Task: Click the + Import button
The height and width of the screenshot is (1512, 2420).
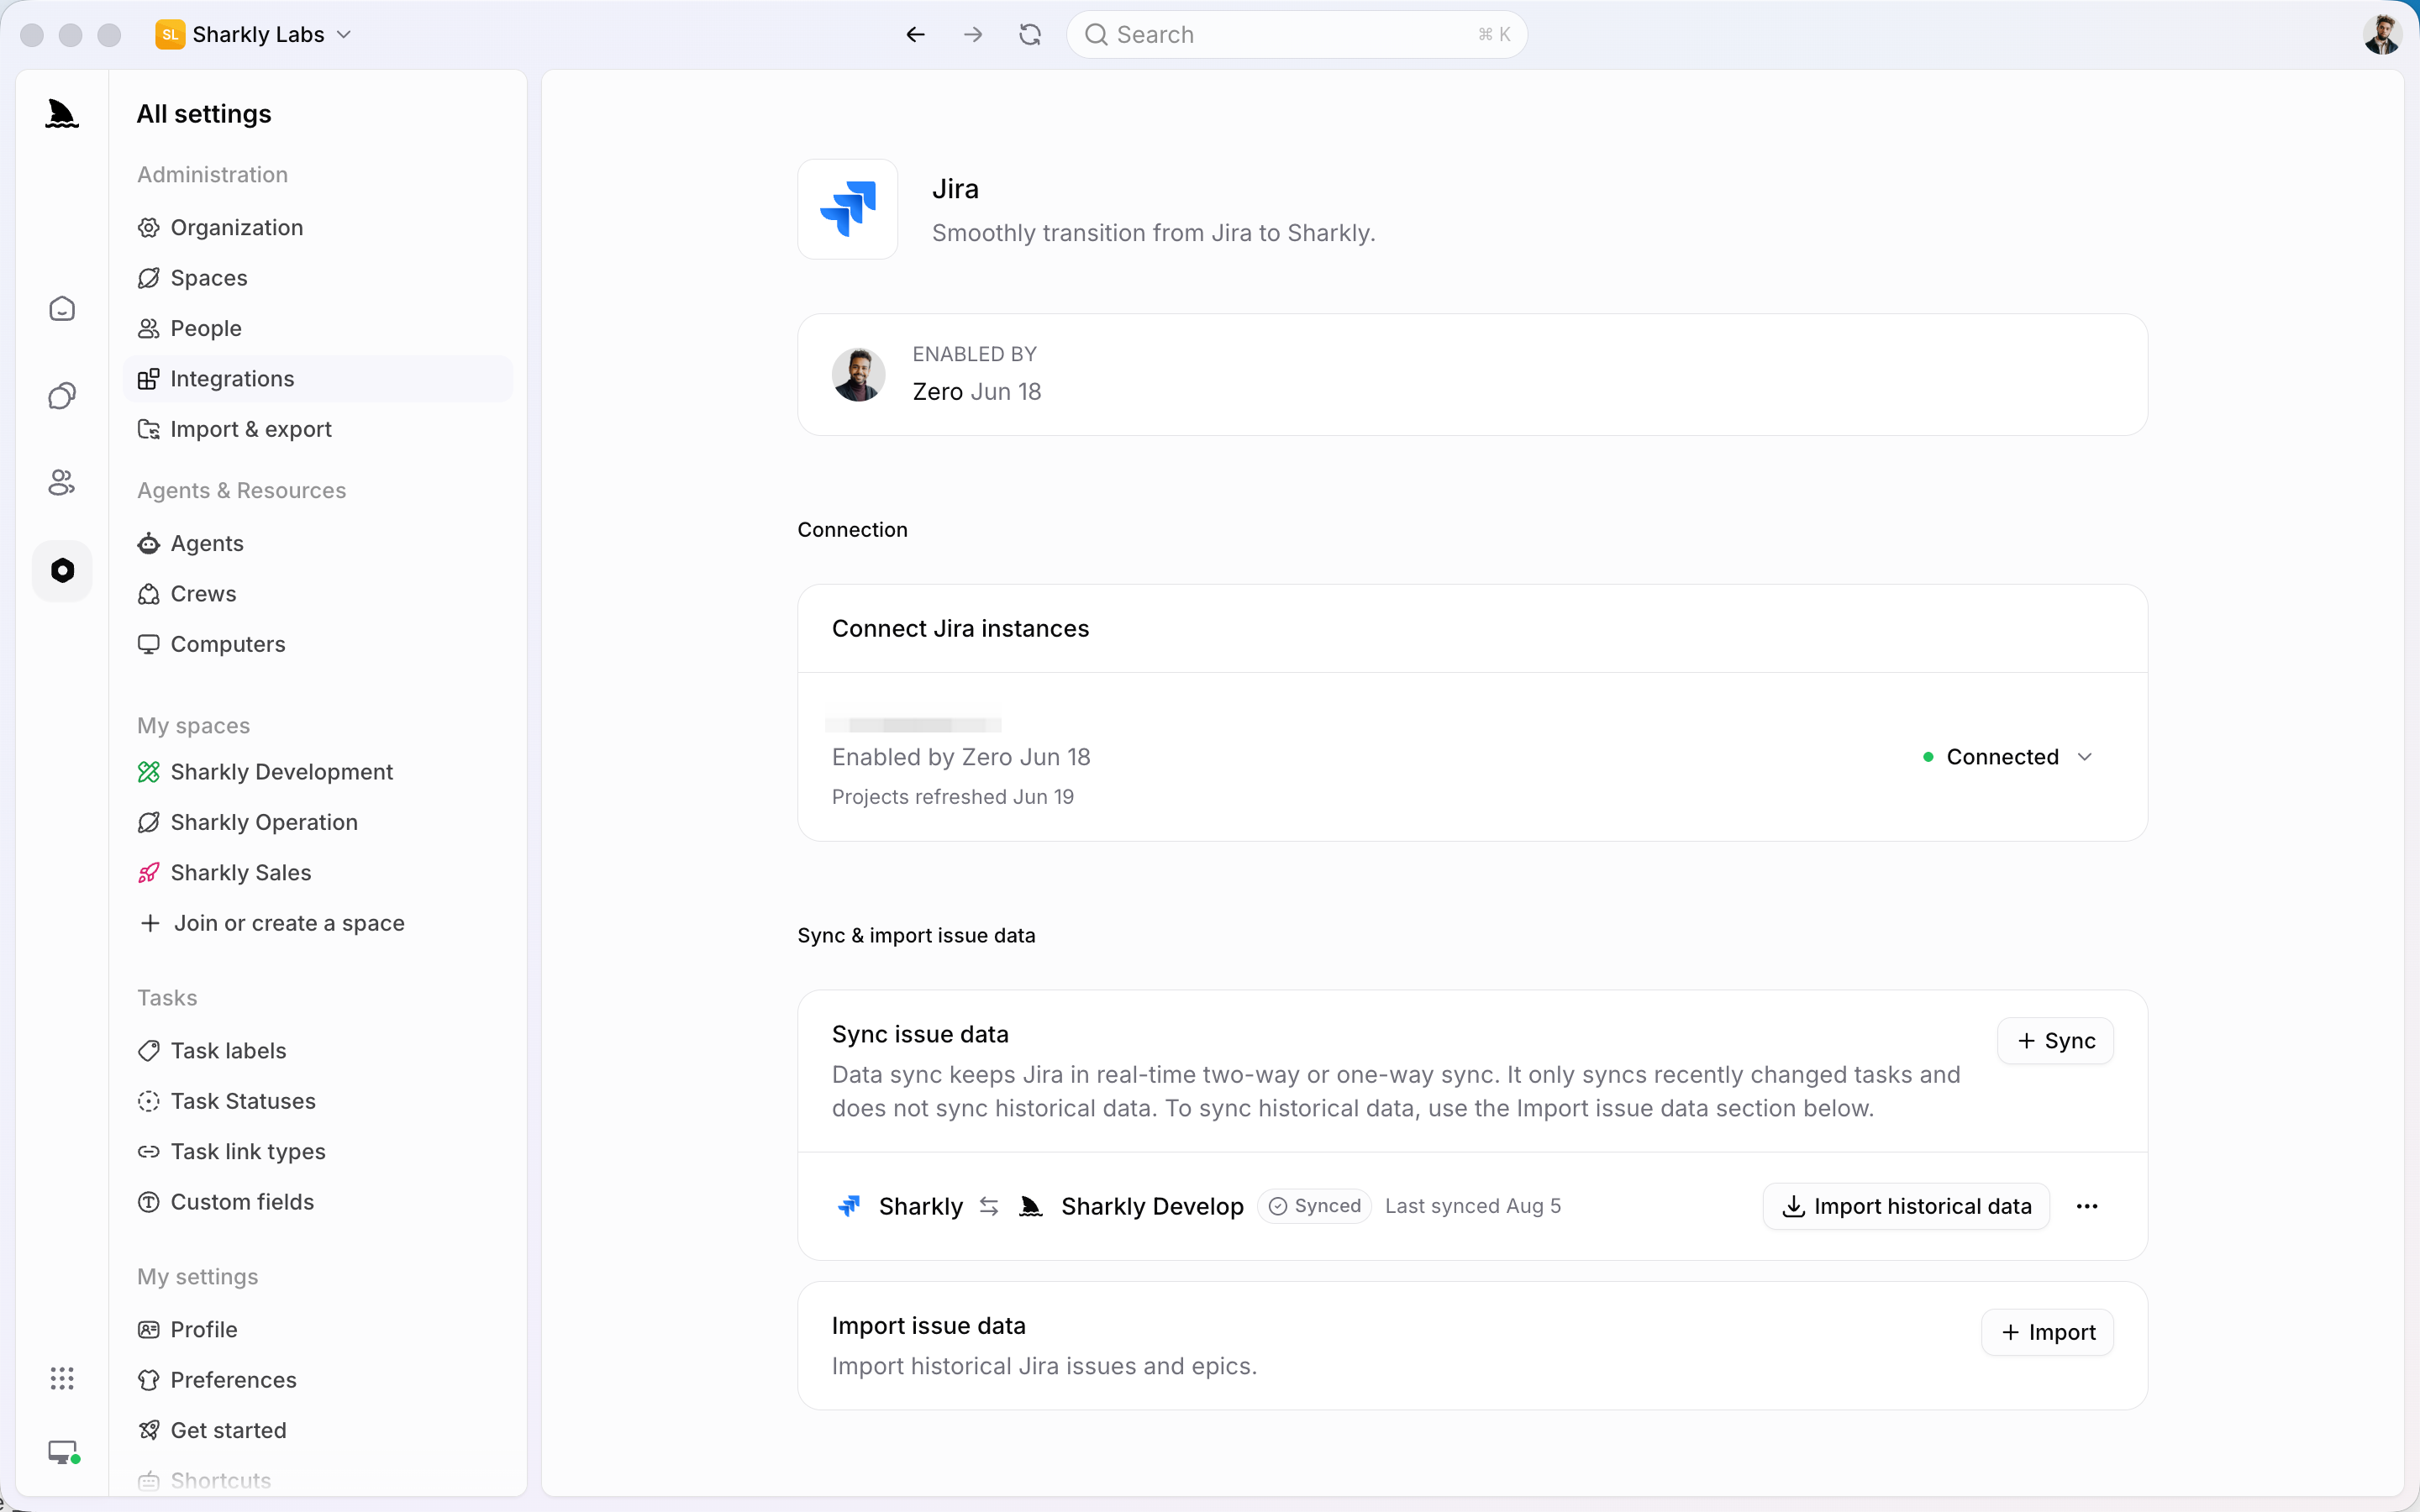Action: coord(2047,1332)
